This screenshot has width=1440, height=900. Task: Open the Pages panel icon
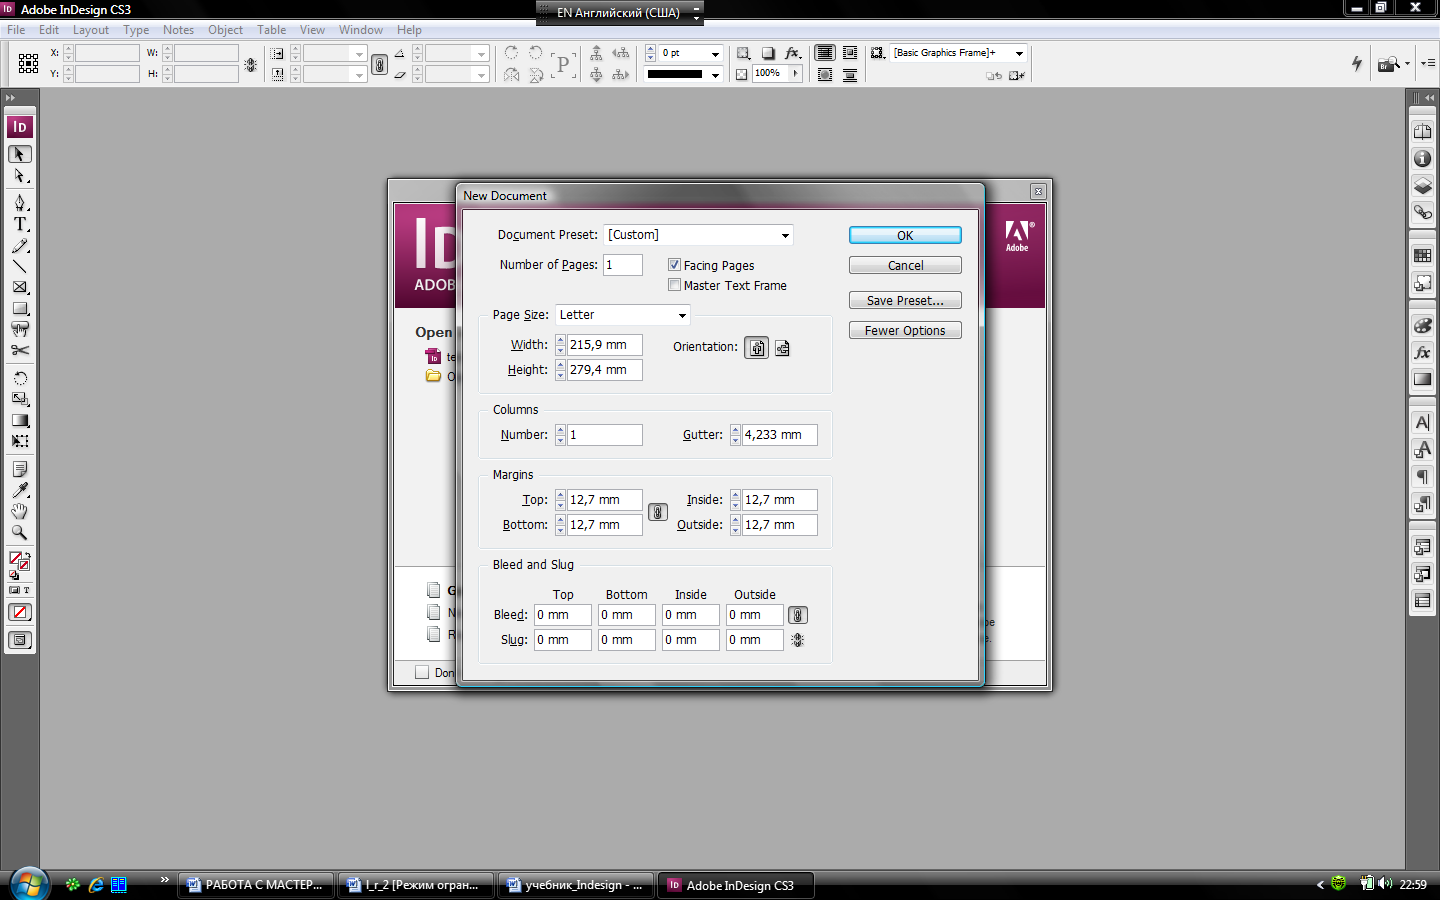[x=1422, y=131]
